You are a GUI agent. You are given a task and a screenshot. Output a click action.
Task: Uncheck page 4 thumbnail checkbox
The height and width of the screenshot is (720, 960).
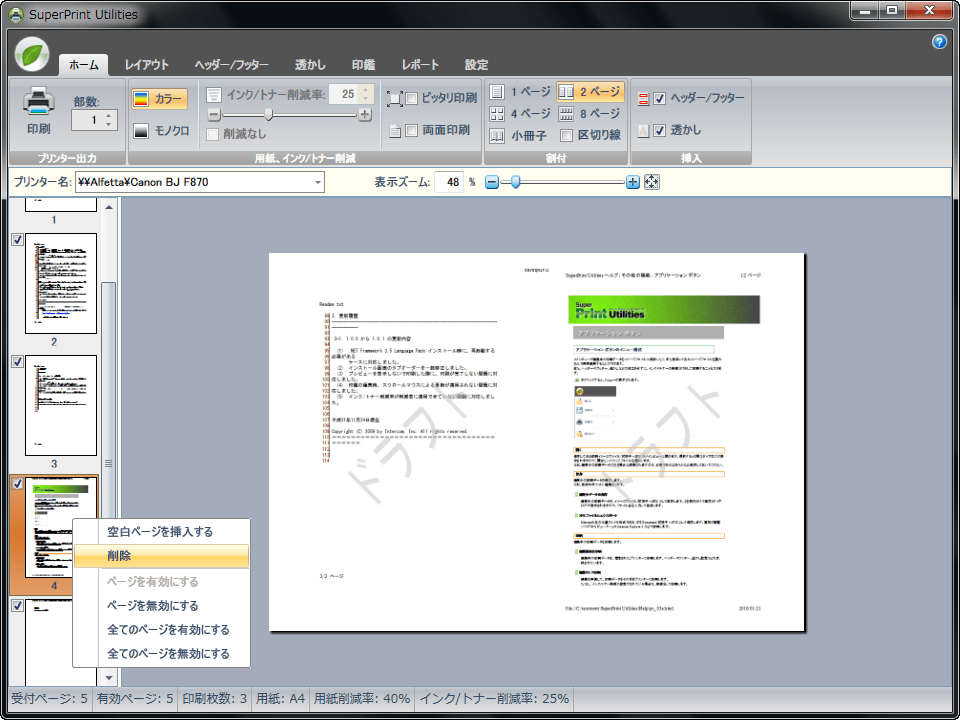18,484
